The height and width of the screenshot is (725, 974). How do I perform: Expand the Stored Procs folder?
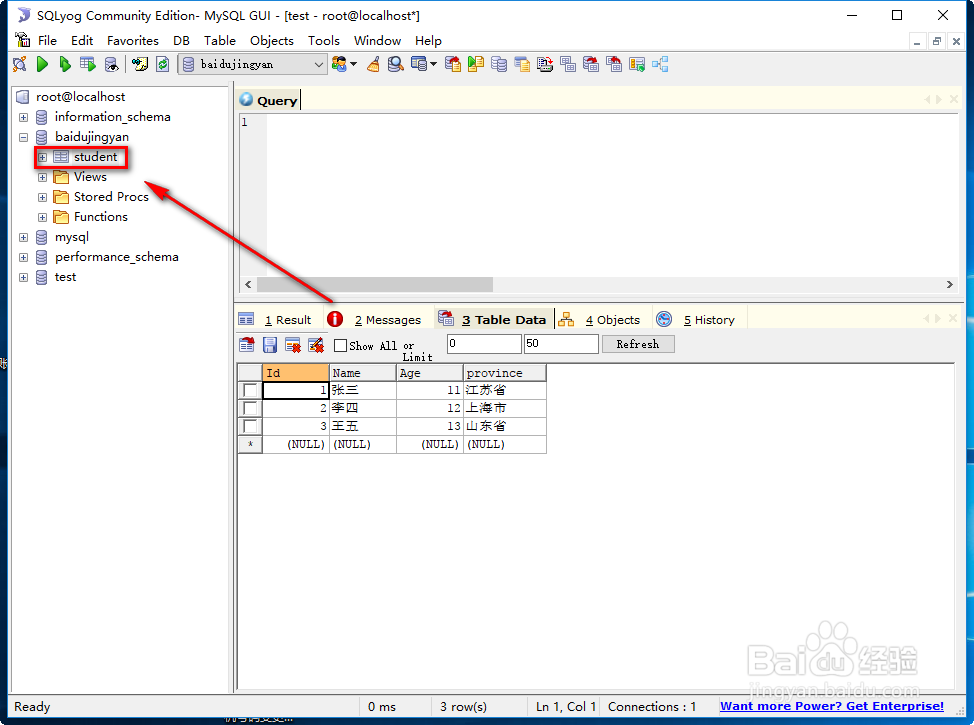[x=42, y=198]
